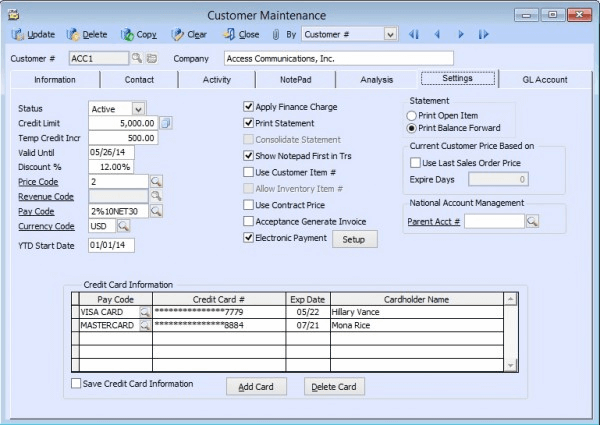
Task: Click the Close door icon in toolbar
Action: pos(229,34)
